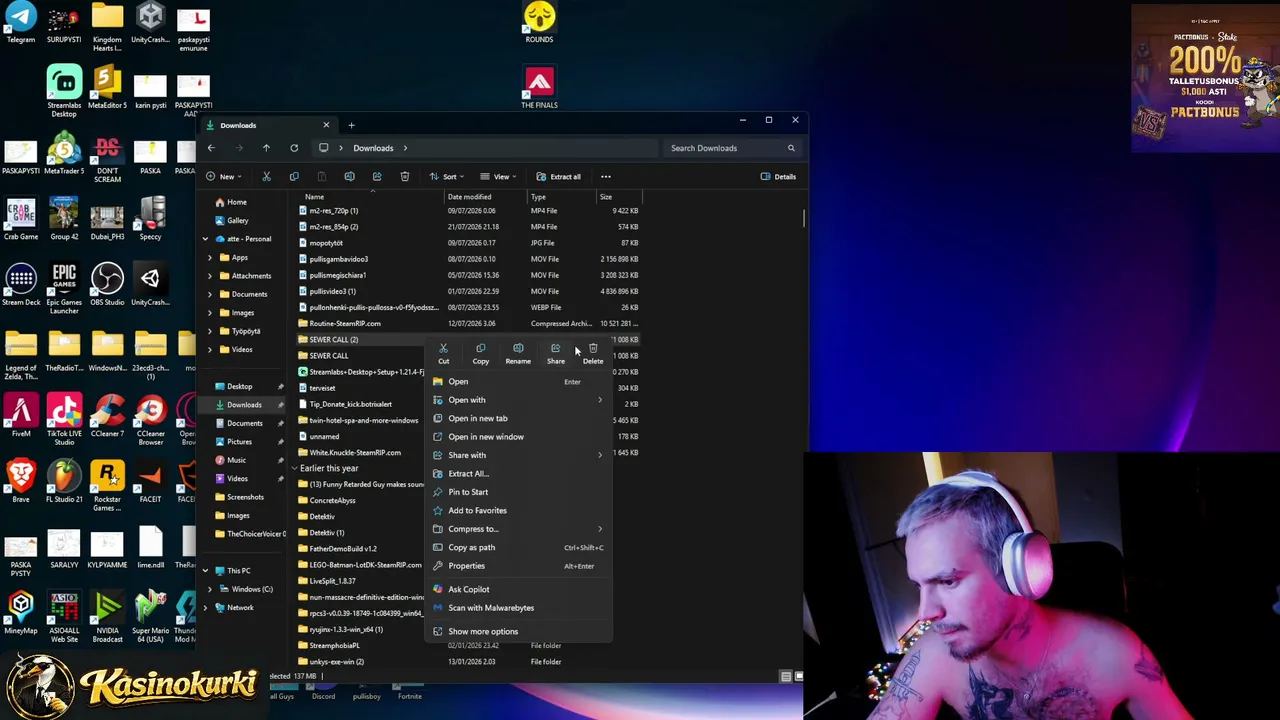Select Add to Favorites

pos(517,510)
